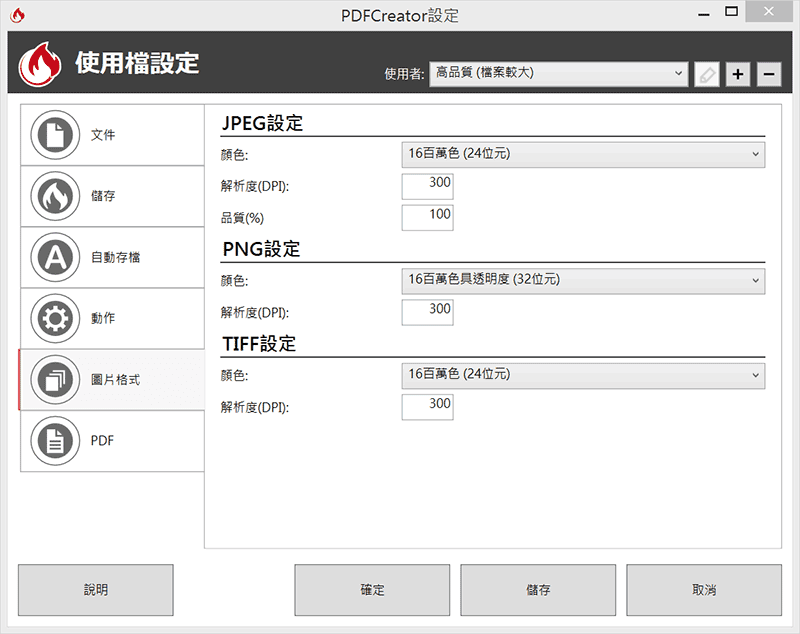Maximize the PDFCreator settings window
This screenshot has height=634, width=800.
pyautogui.click(x=732, y=12)
